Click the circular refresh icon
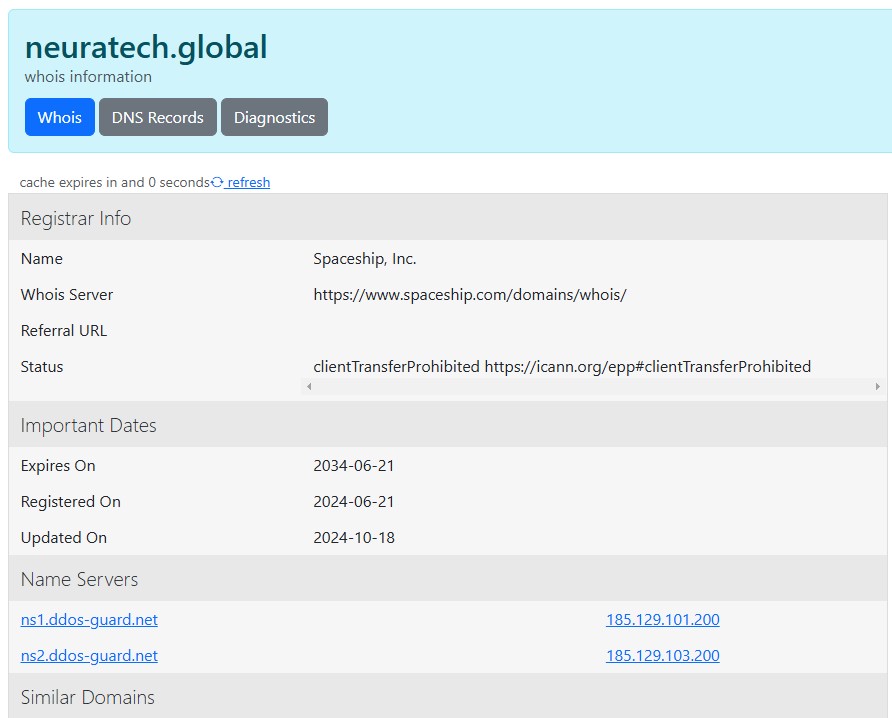The image size is (892, 718). [x=219, y=181]
